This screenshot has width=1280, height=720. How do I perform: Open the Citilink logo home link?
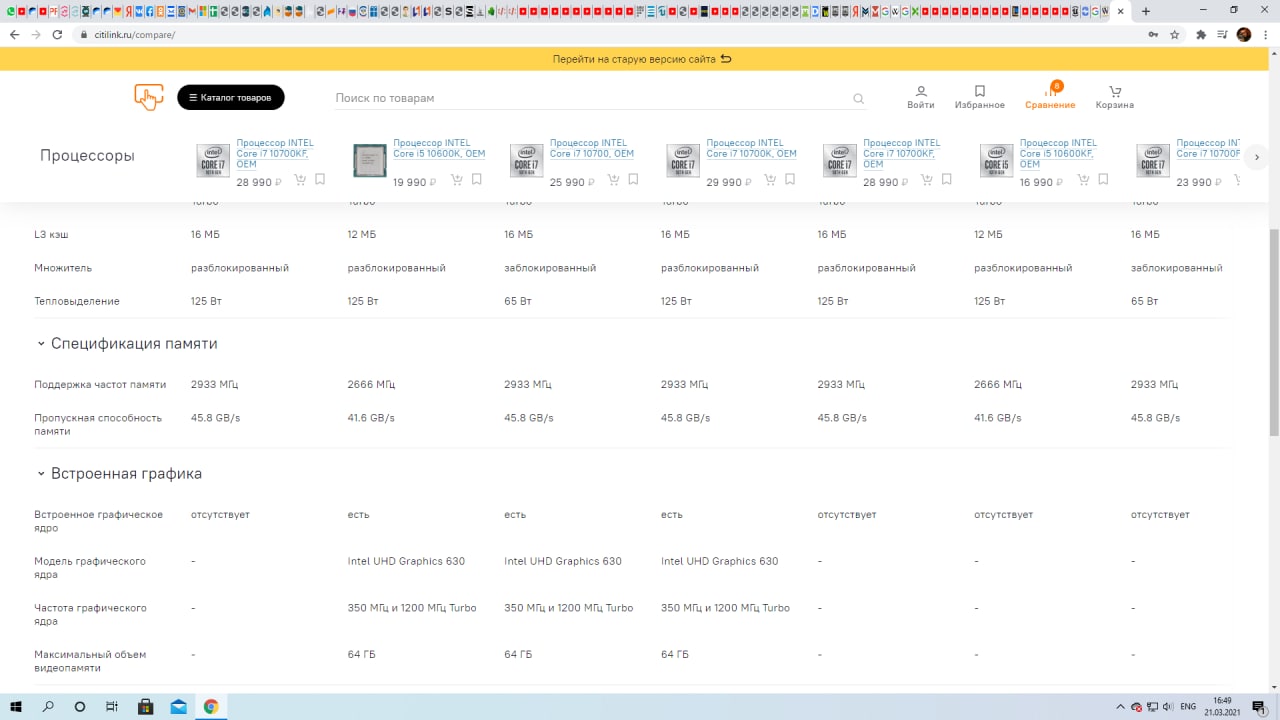(148, 97)
